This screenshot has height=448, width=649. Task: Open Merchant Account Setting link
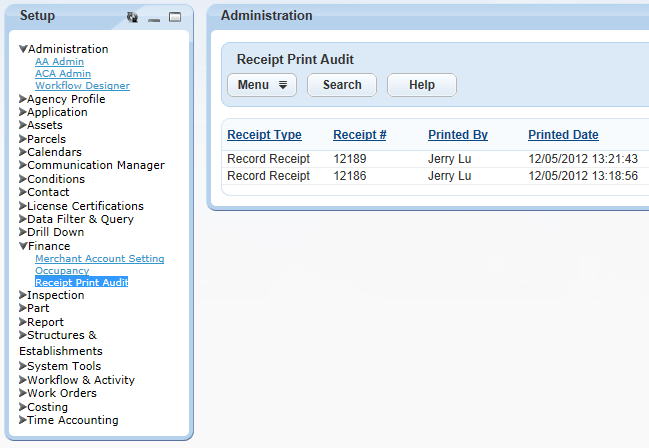[x=99, y=259]
